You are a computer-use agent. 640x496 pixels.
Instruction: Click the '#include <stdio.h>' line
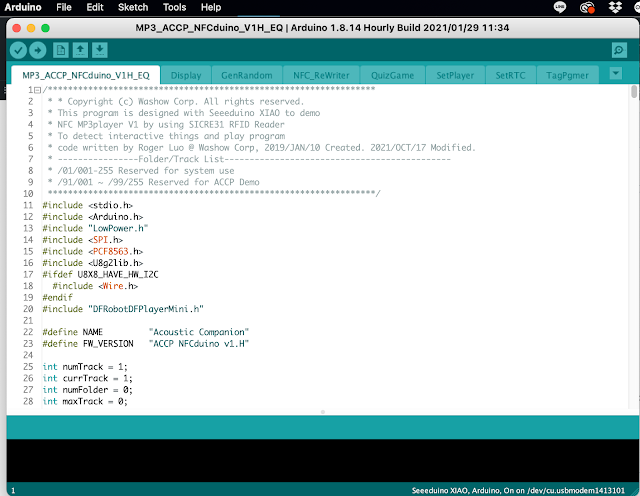coord(87,205)
